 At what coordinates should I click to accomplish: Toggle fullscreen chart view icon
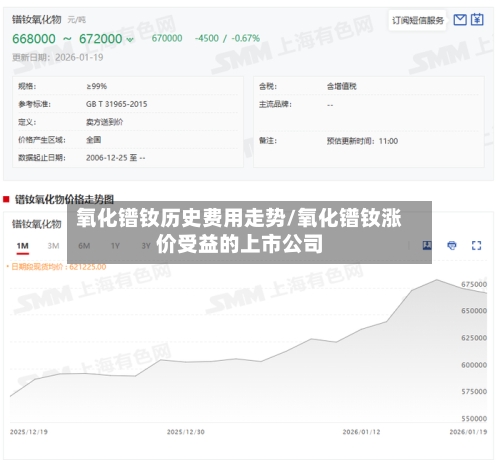[x=476, y=246]
